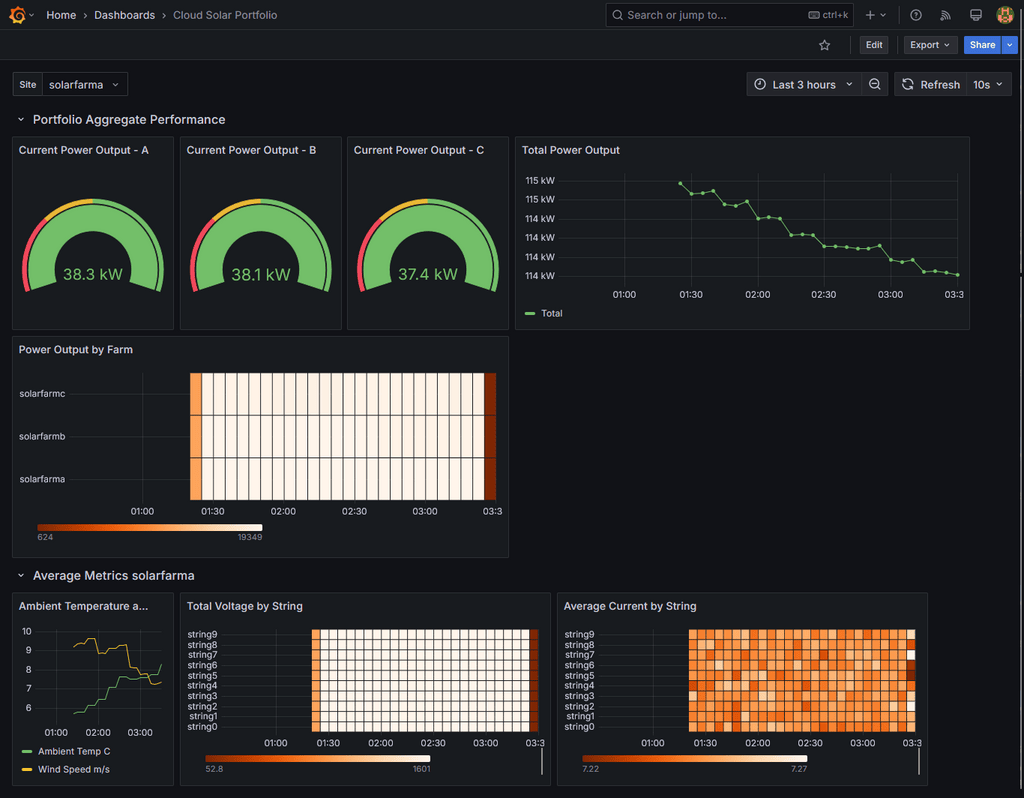Open the 10s auto-refresh interval dropdown
The height and width of the screenshot is (798, 1024).
(x=988, y=84)
